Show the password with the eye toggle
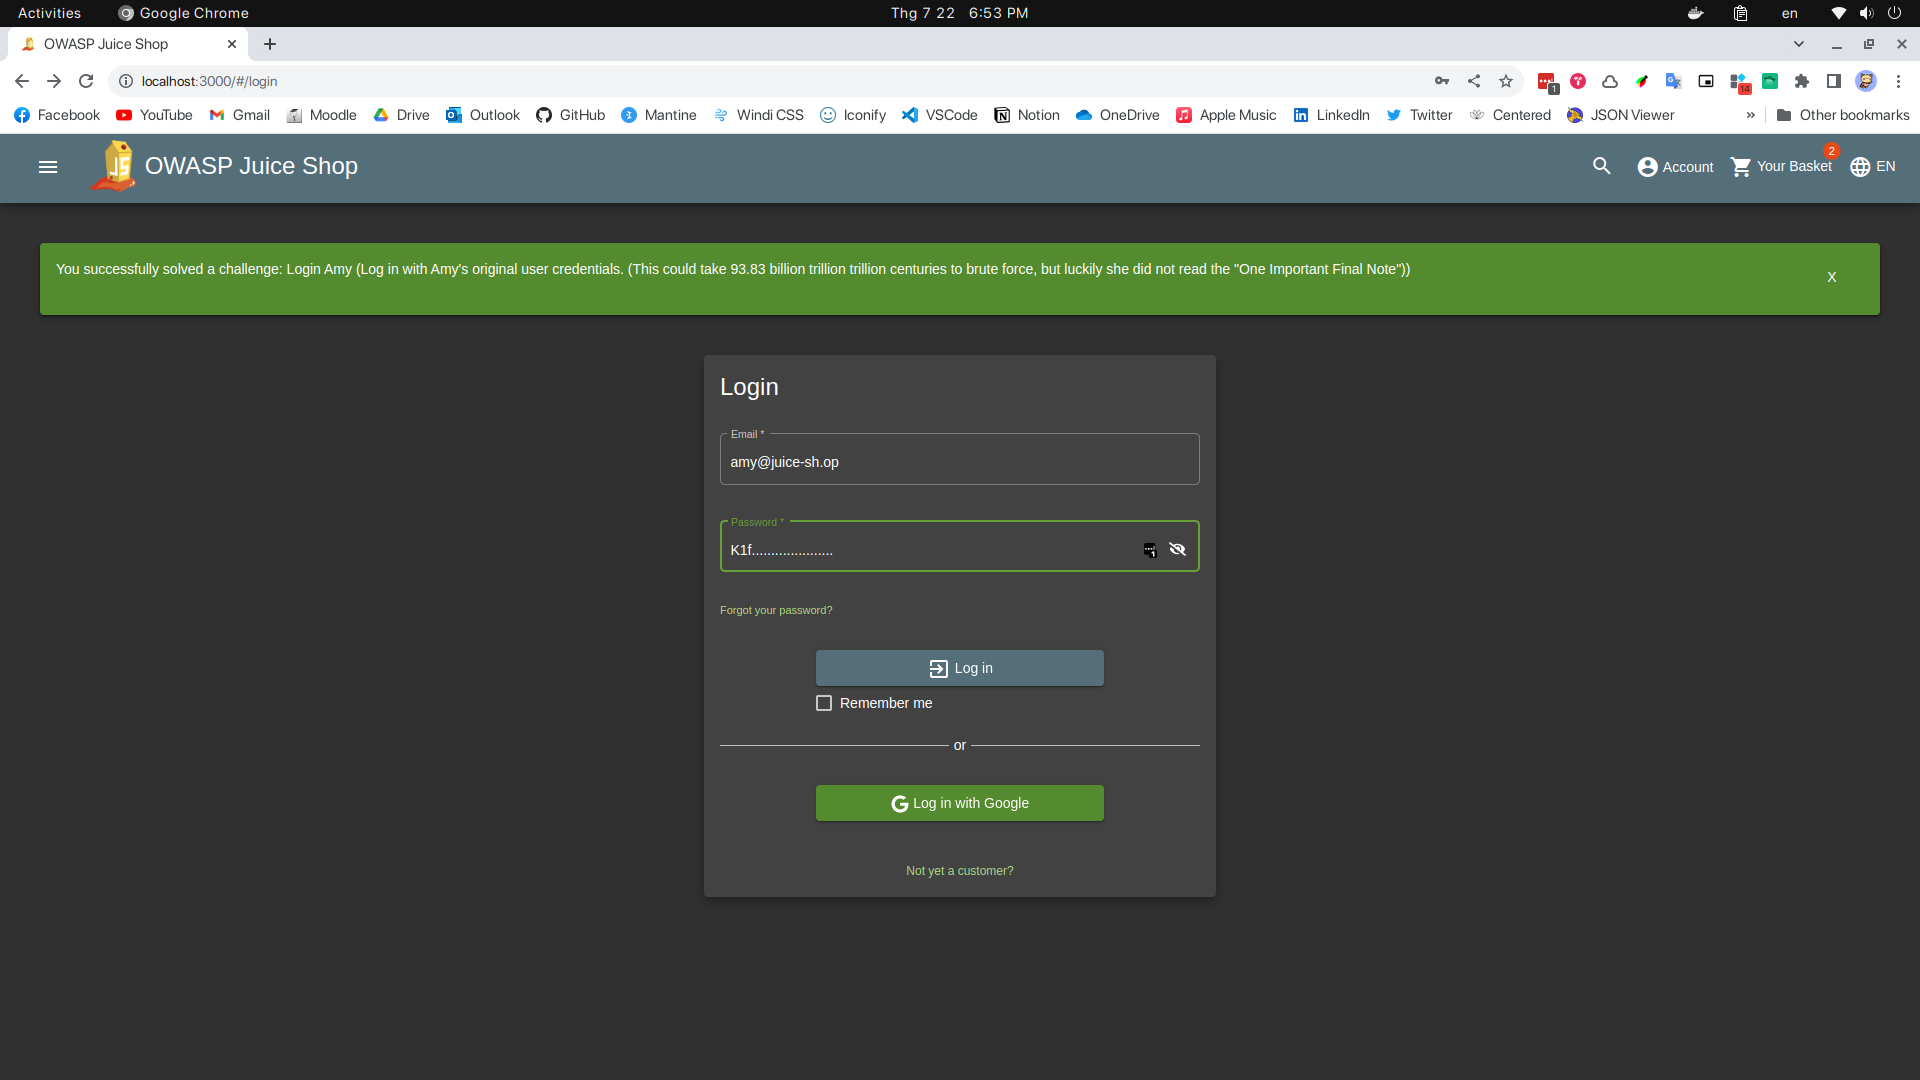This screenshot has width=1920, height=1080. 1178,549
